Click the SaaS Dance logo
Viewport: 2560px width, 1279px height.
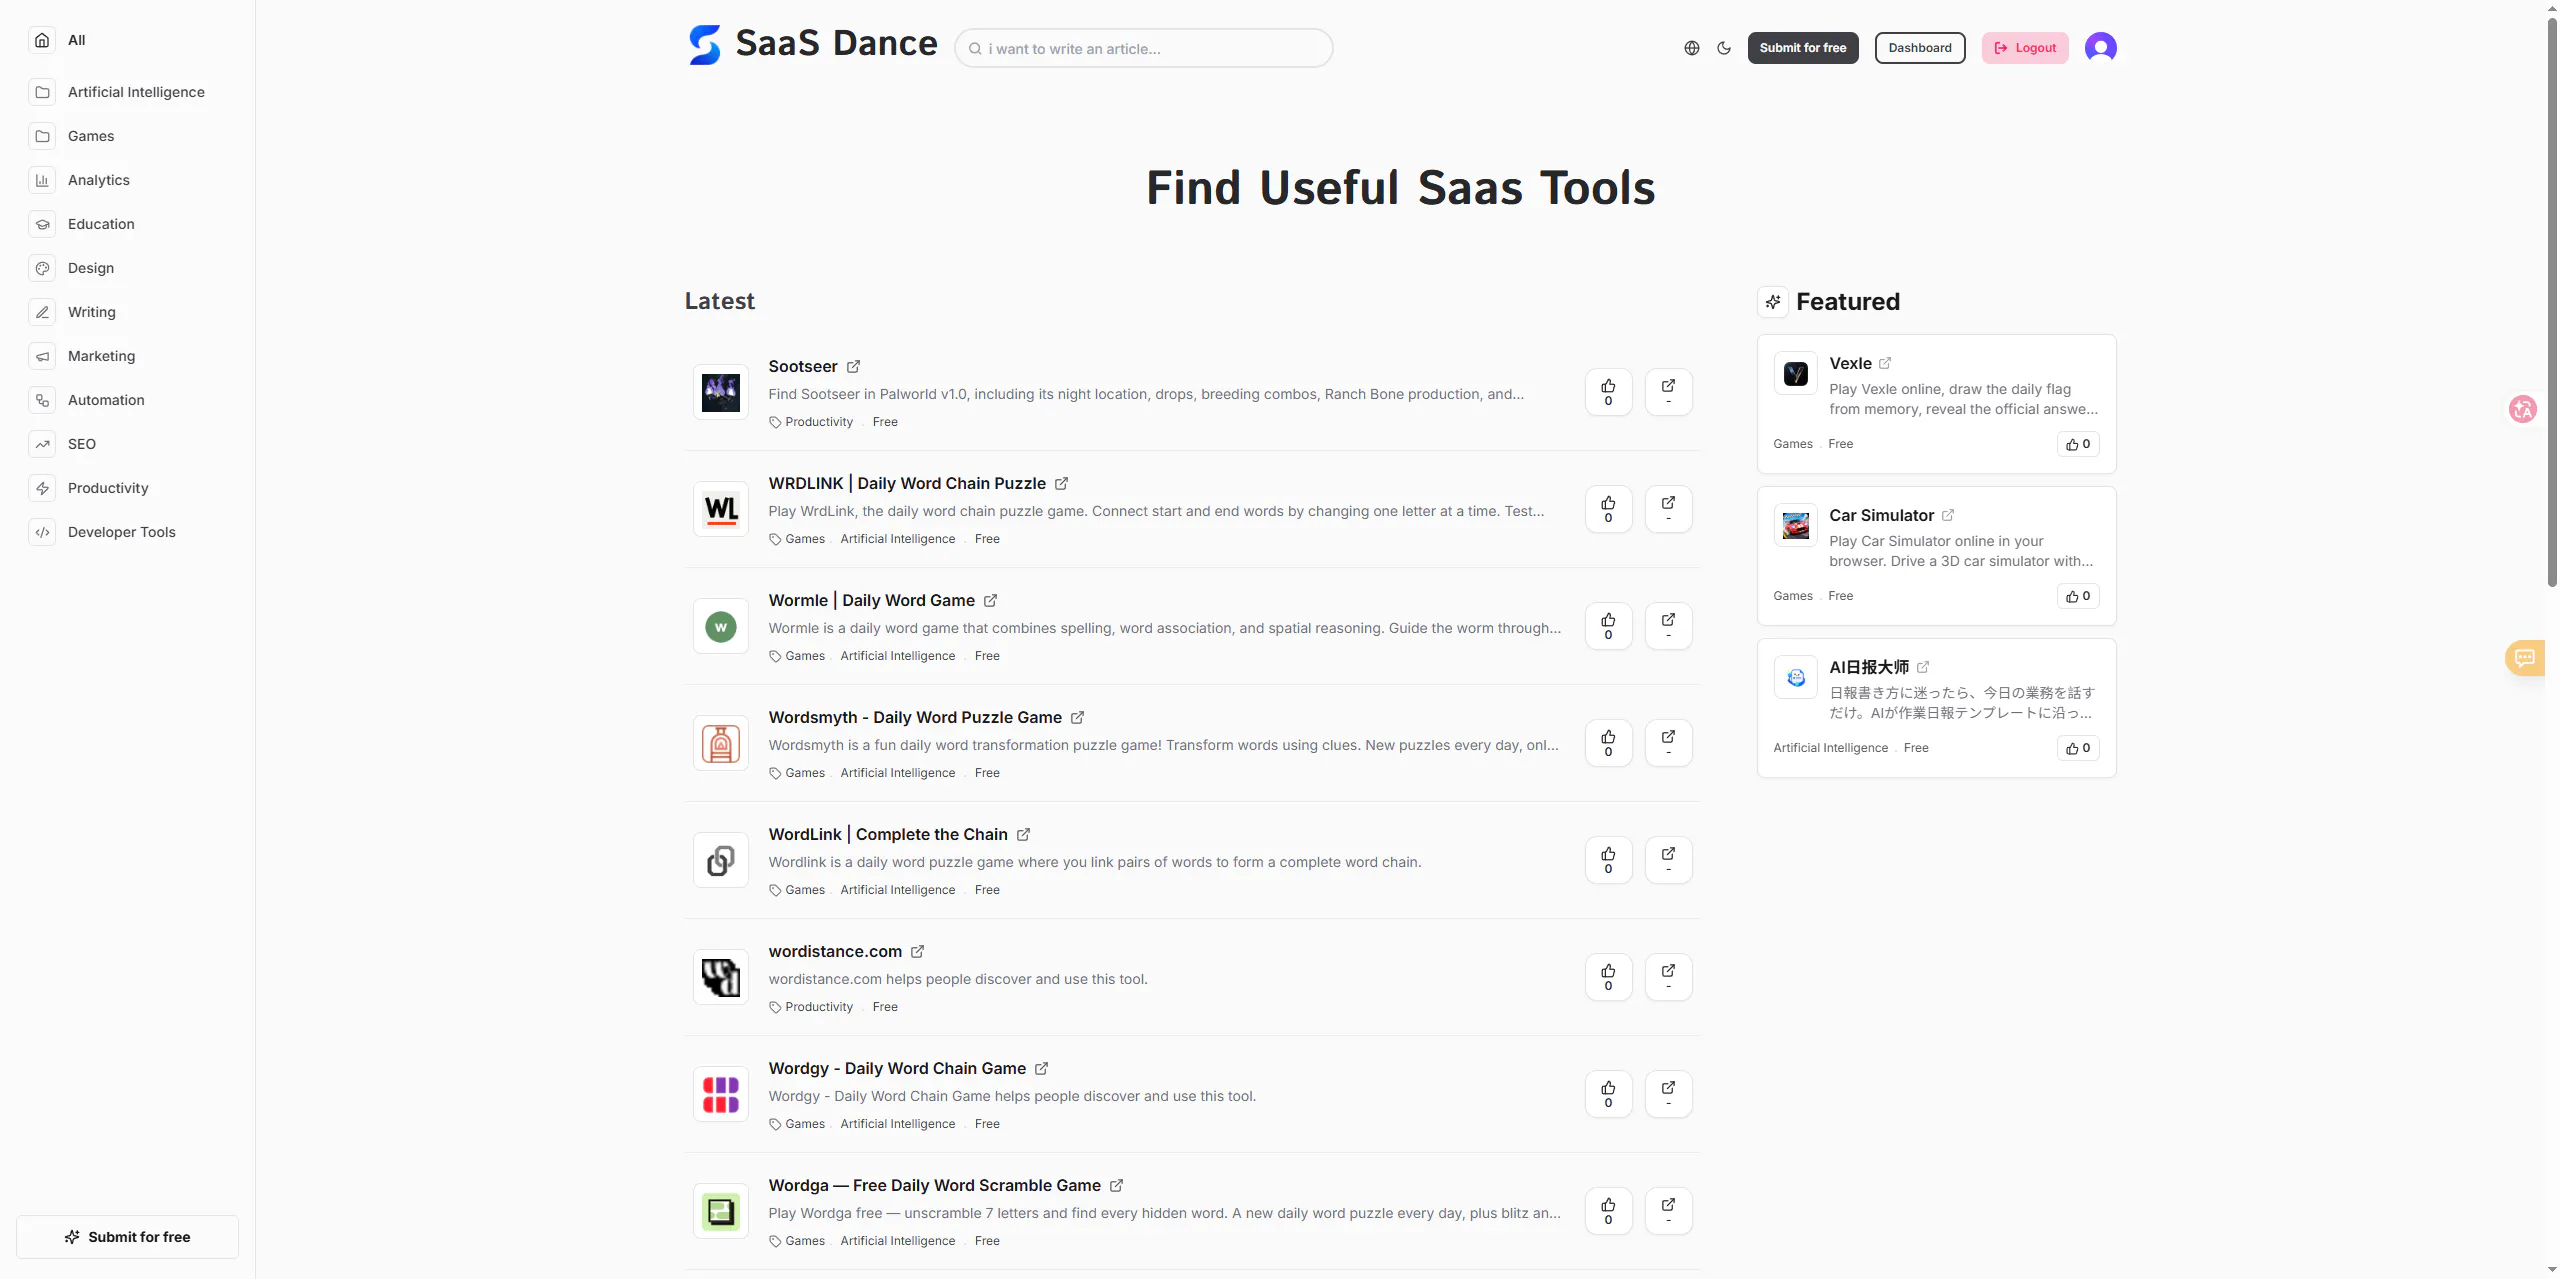[813, 44]
